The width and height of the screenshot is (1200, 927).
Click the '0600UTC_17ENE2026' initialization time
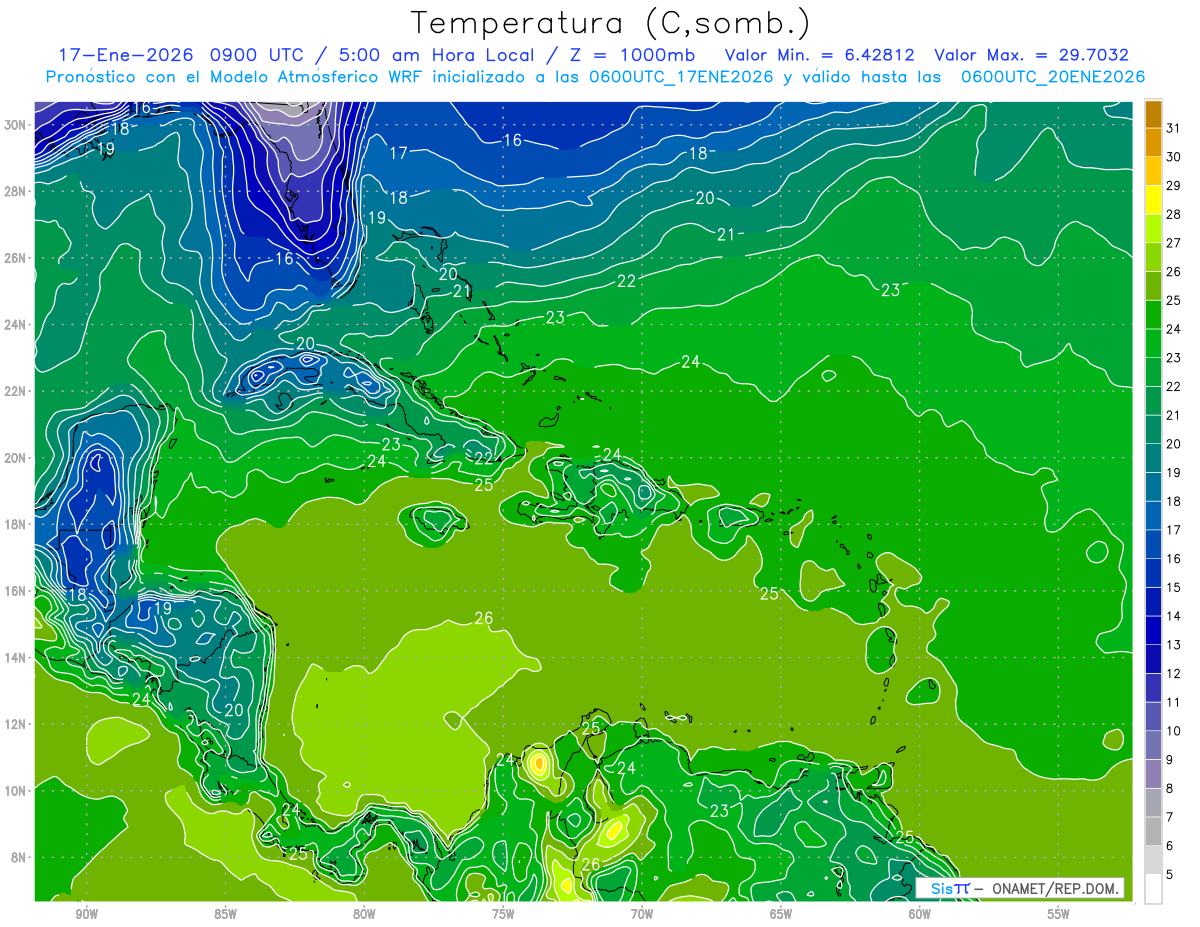(x=681, y=77)
